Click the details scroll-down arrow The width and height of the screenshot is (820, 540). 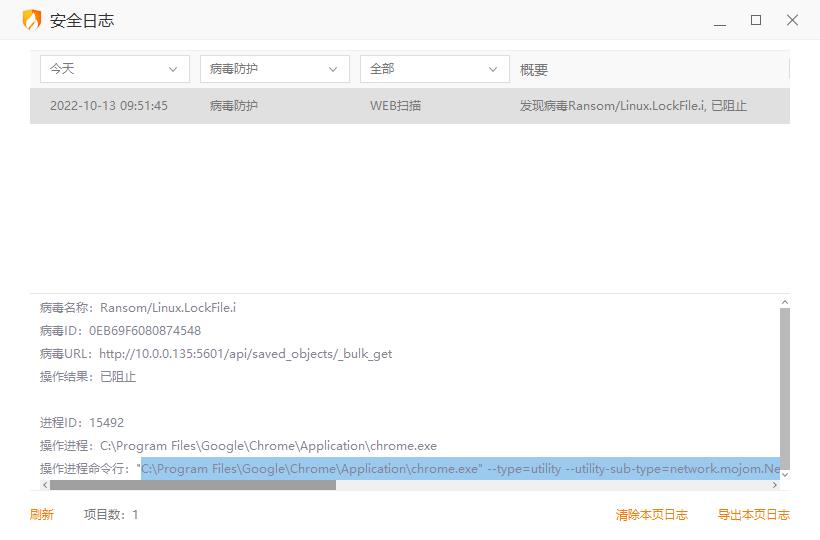tap(784, 475)
